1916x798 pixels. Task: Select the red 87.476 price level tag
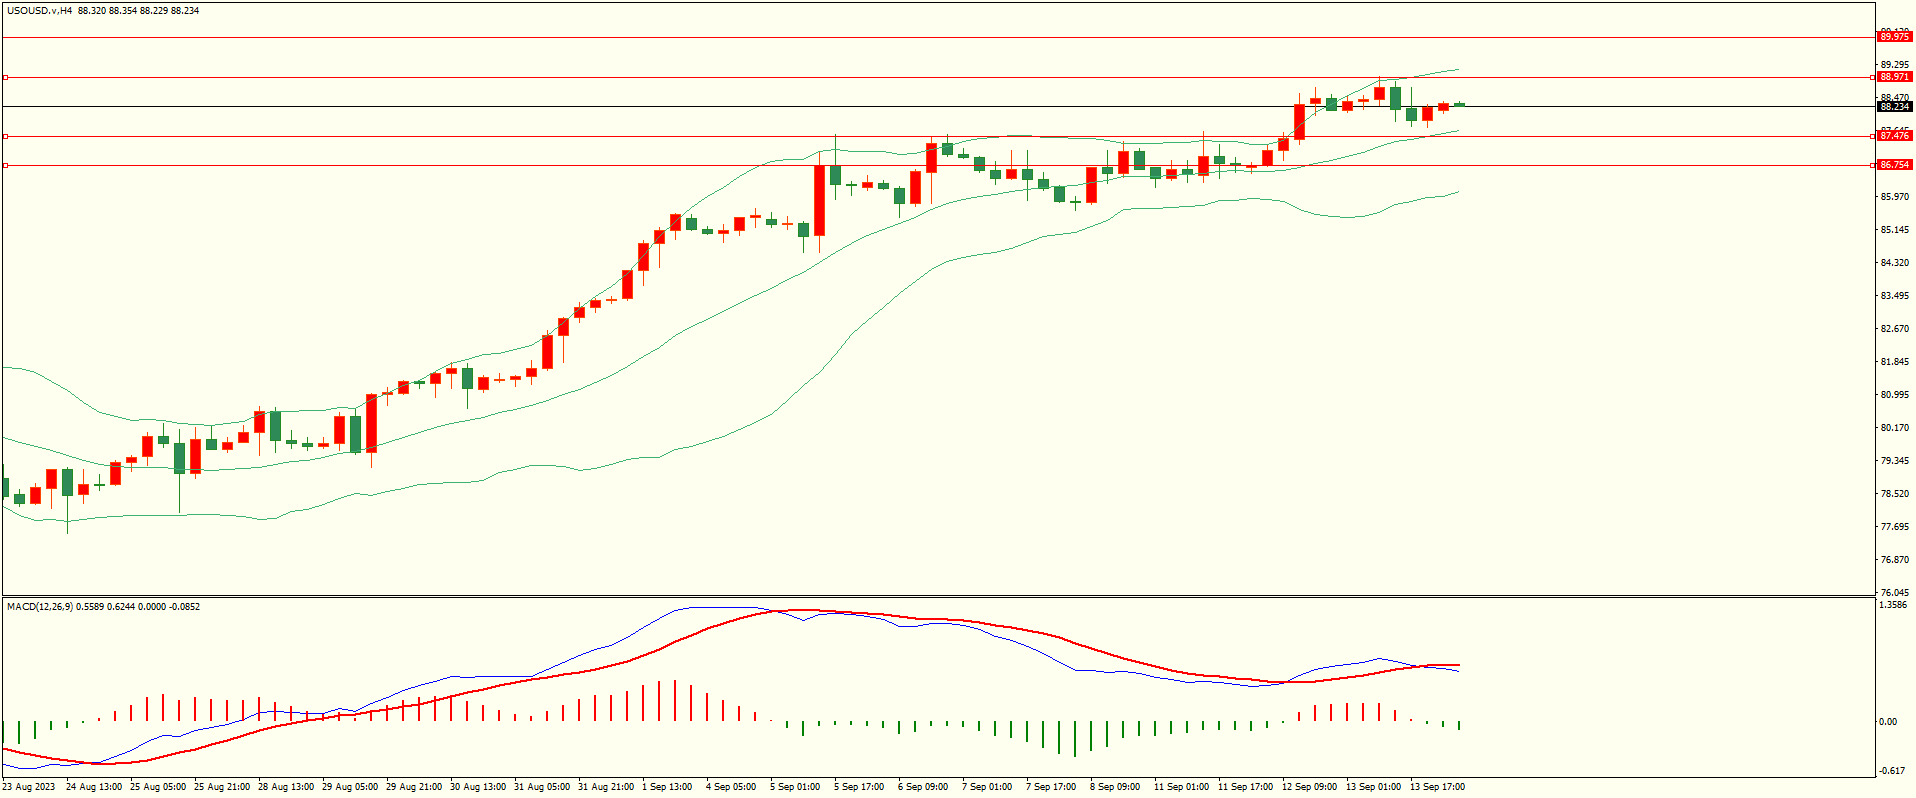[1894, 136]
